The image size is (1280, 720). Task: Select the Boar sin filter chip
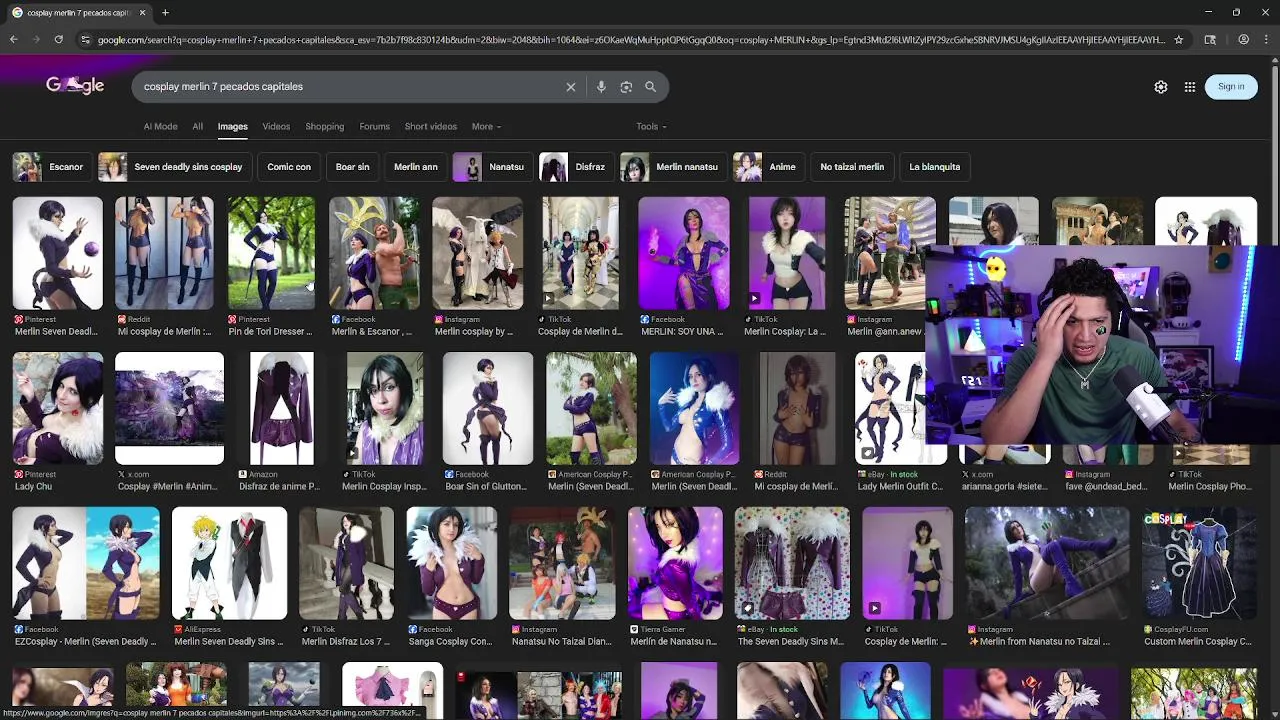coord(352,167)
